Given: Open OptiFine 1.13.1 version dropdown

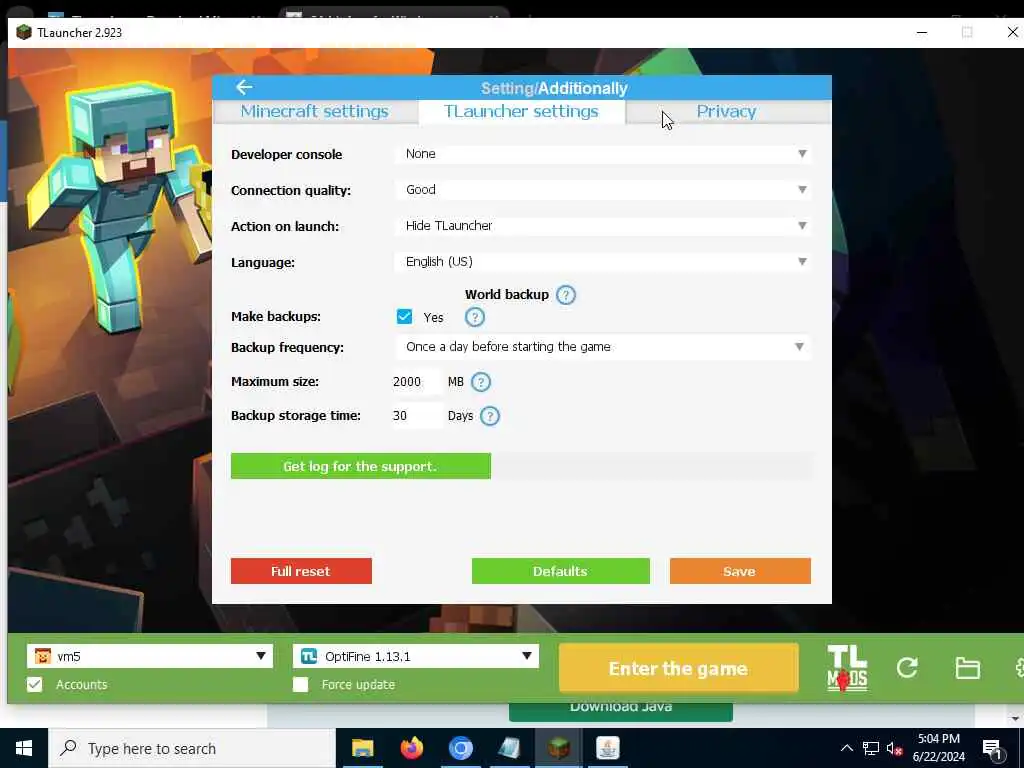Looking at the screenshot, I should (x=416, y=656).
